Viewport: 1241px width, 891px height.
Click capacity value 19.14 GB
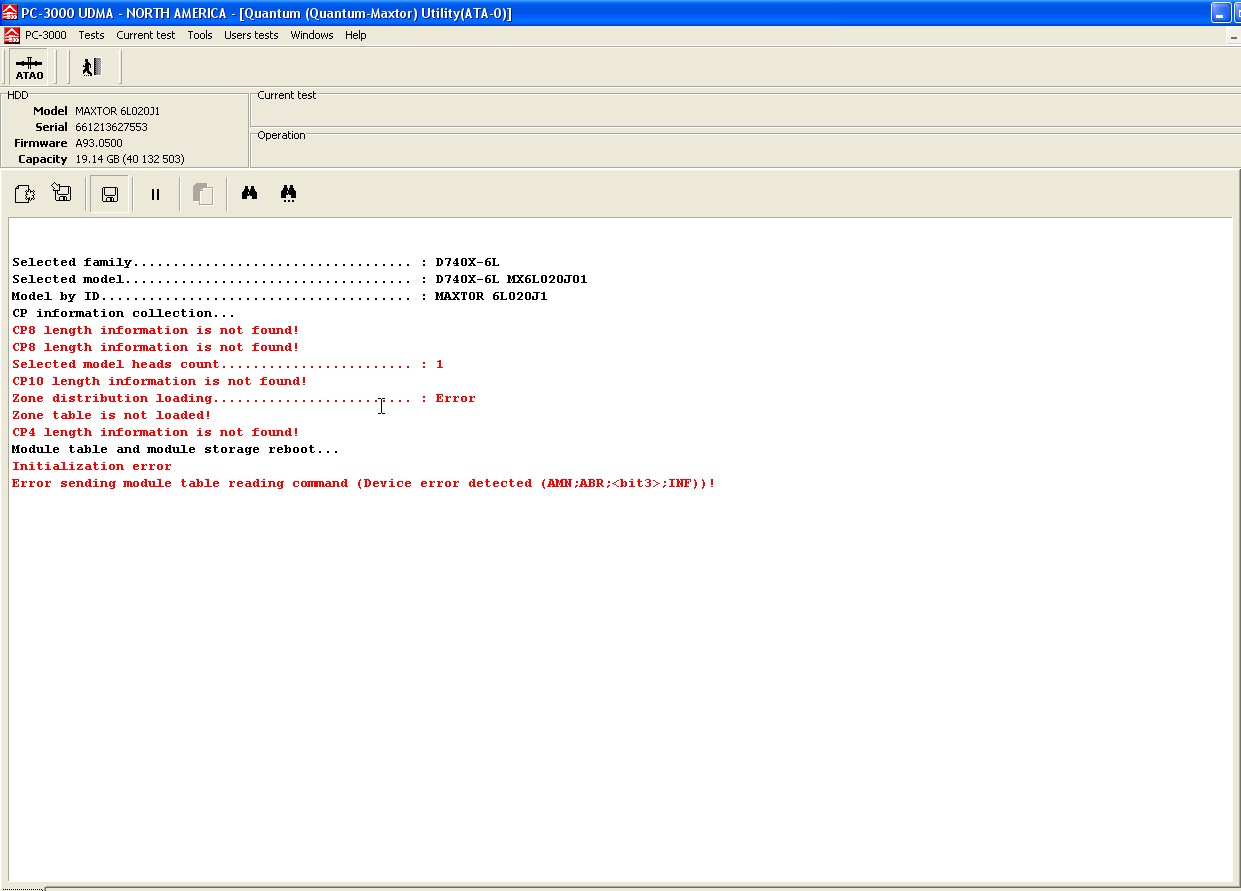point(130,159)
